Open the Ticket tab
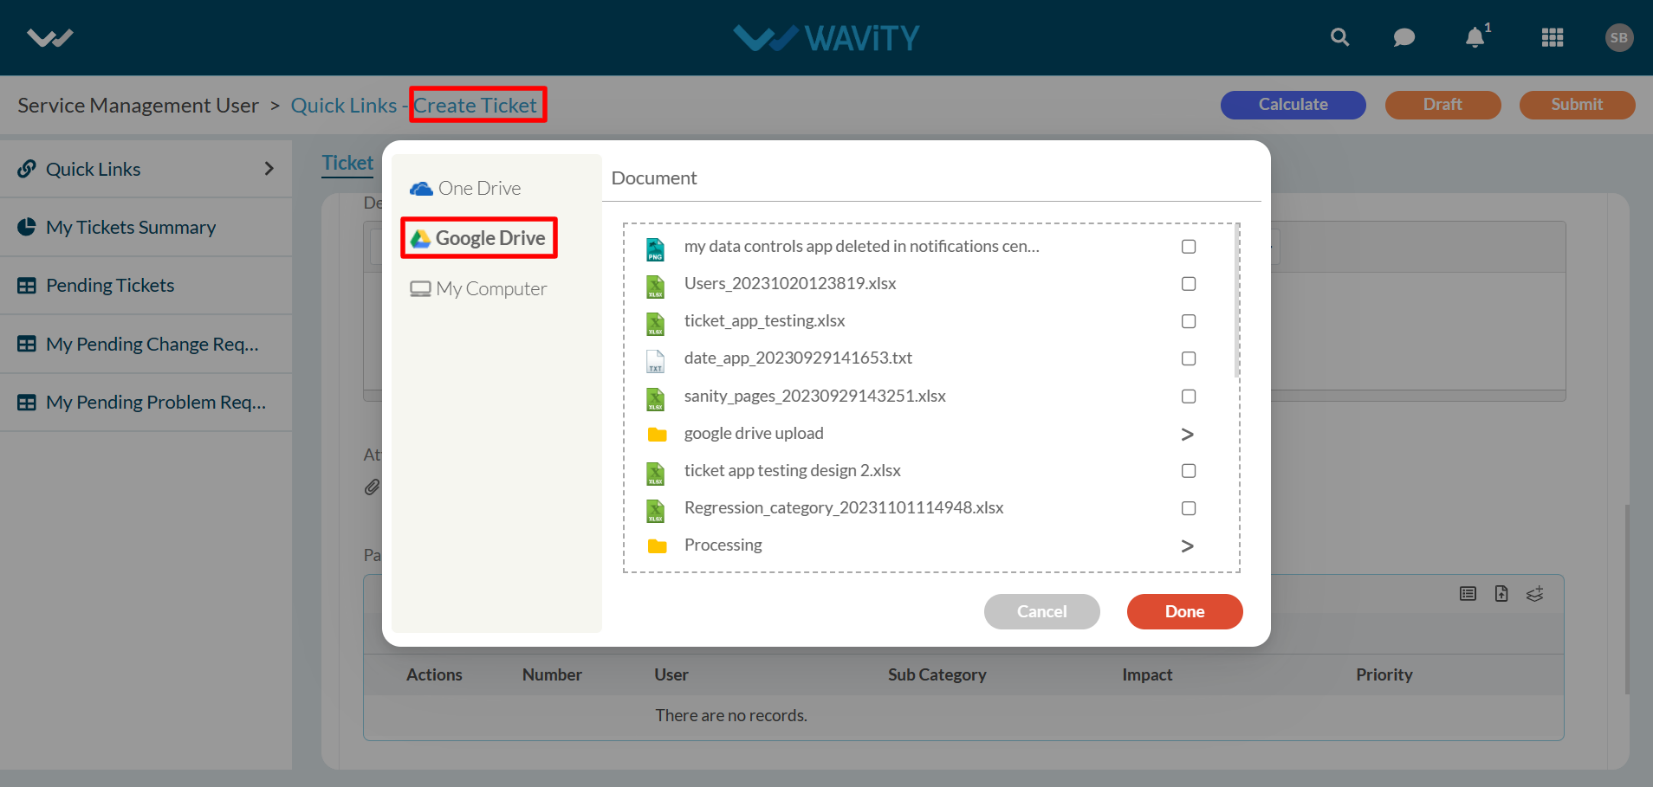The height and width of the screenshot is (787, 1653). coord(347,163)
